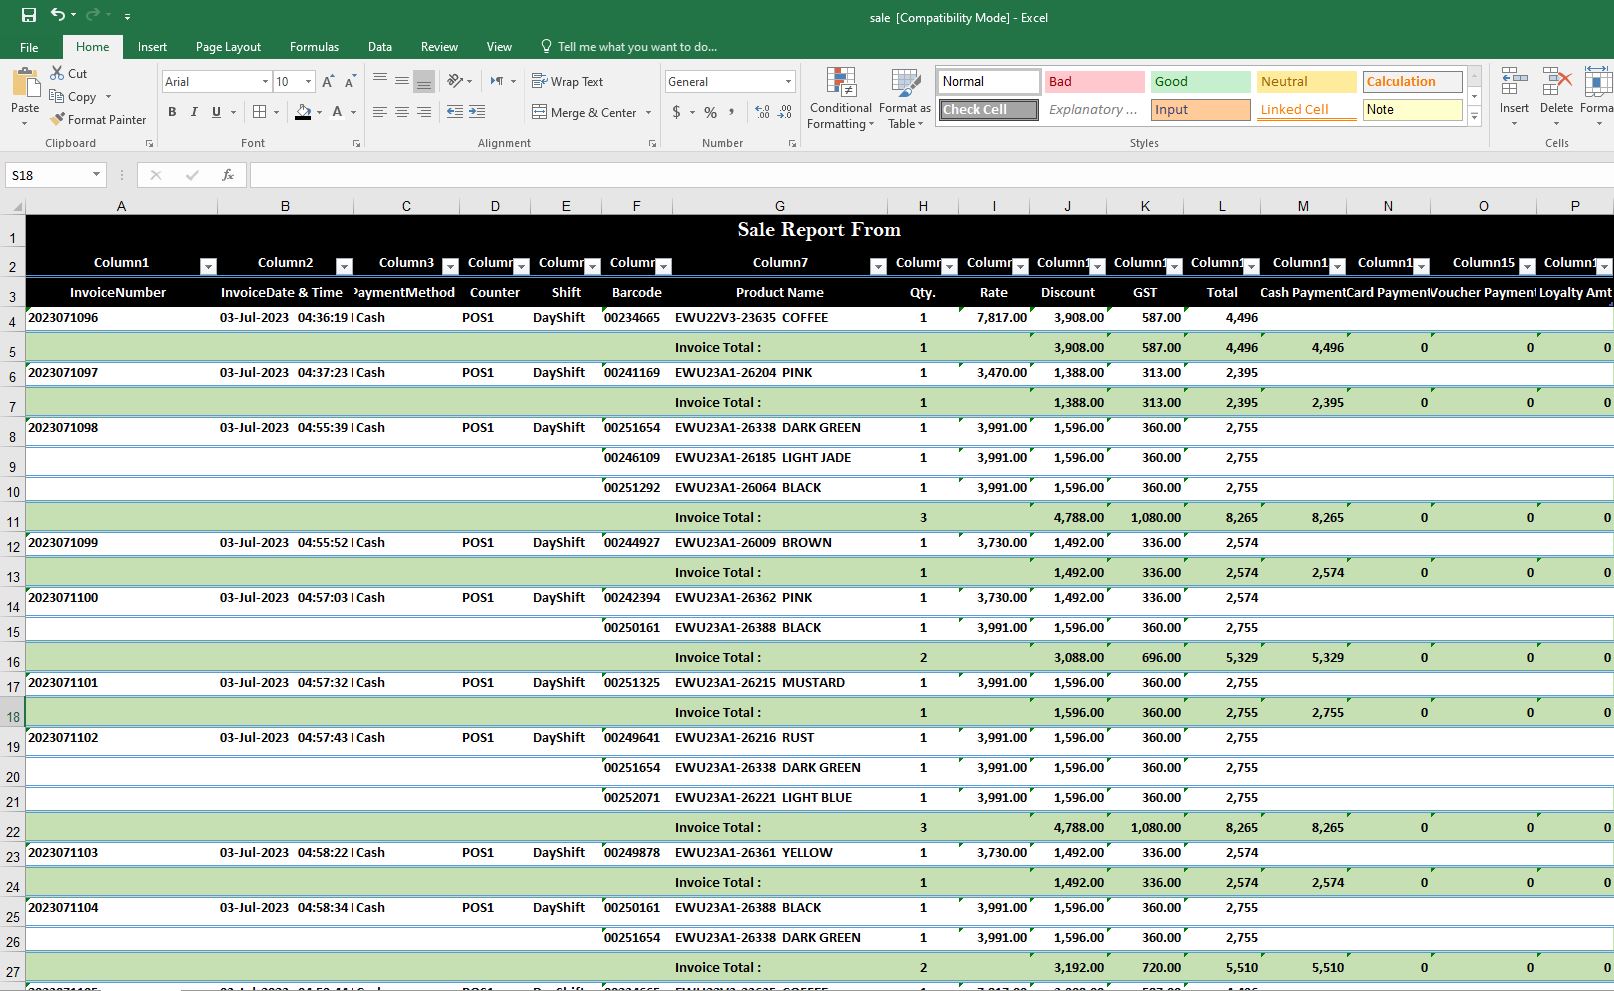The image size is (1614, 991).
Task: Open the Column7 filter dropdown
Action: [x=878, y=266]
